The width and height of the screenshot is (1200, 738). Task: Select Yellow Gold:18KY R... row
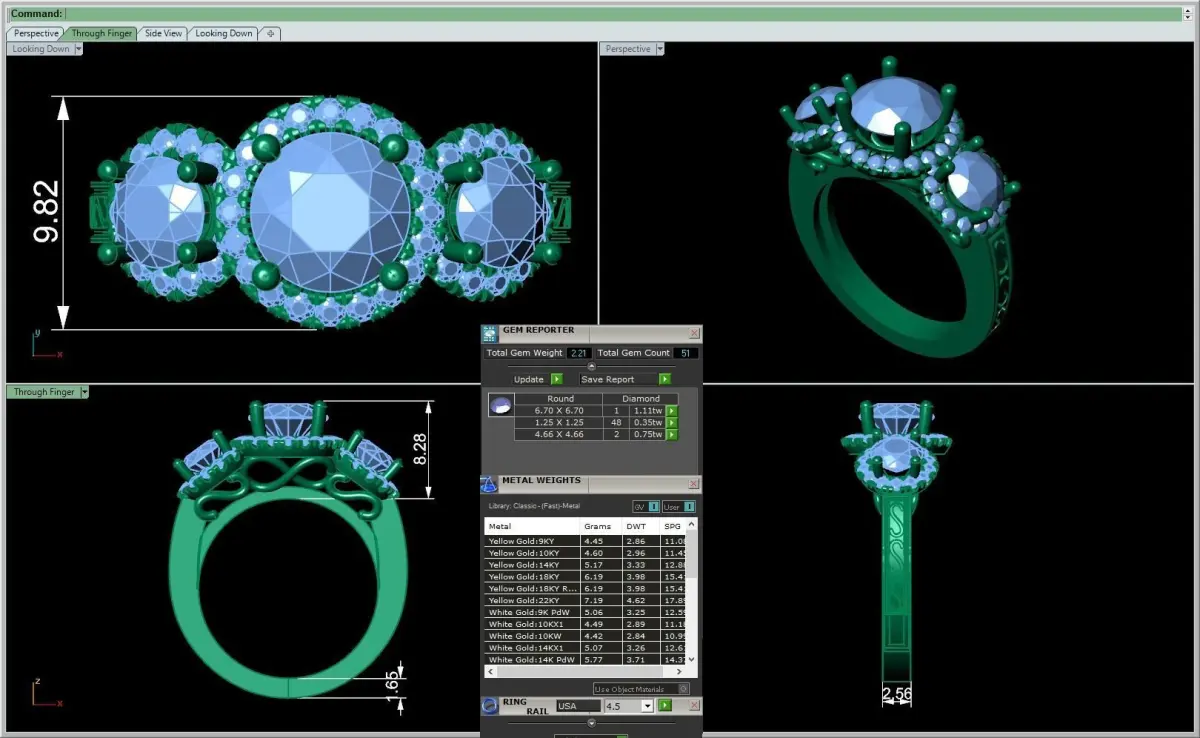pyautogui.click(x=585, y=588)
